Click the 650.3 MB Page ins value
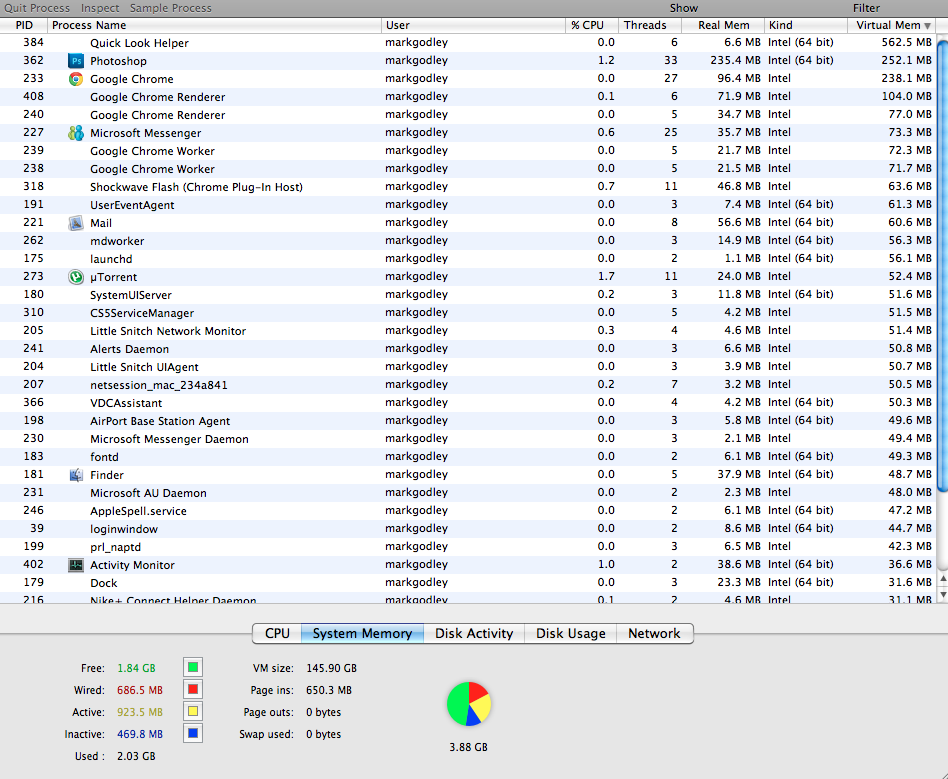Screen dimensions: 948x779 click(329, 690)
